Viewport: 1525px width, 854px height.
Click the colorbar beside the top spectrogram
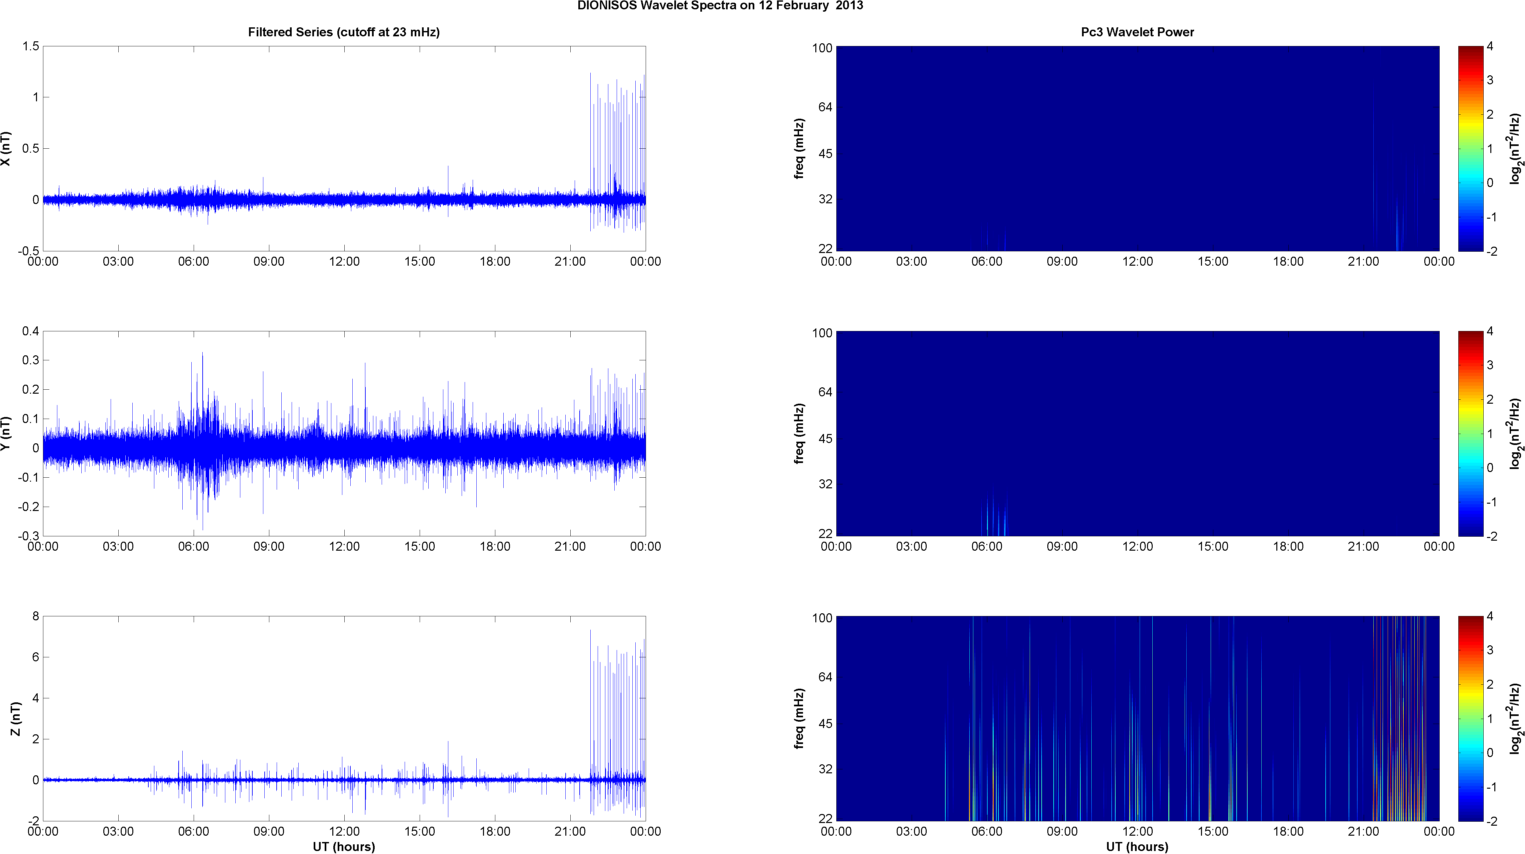(1470, 148)
